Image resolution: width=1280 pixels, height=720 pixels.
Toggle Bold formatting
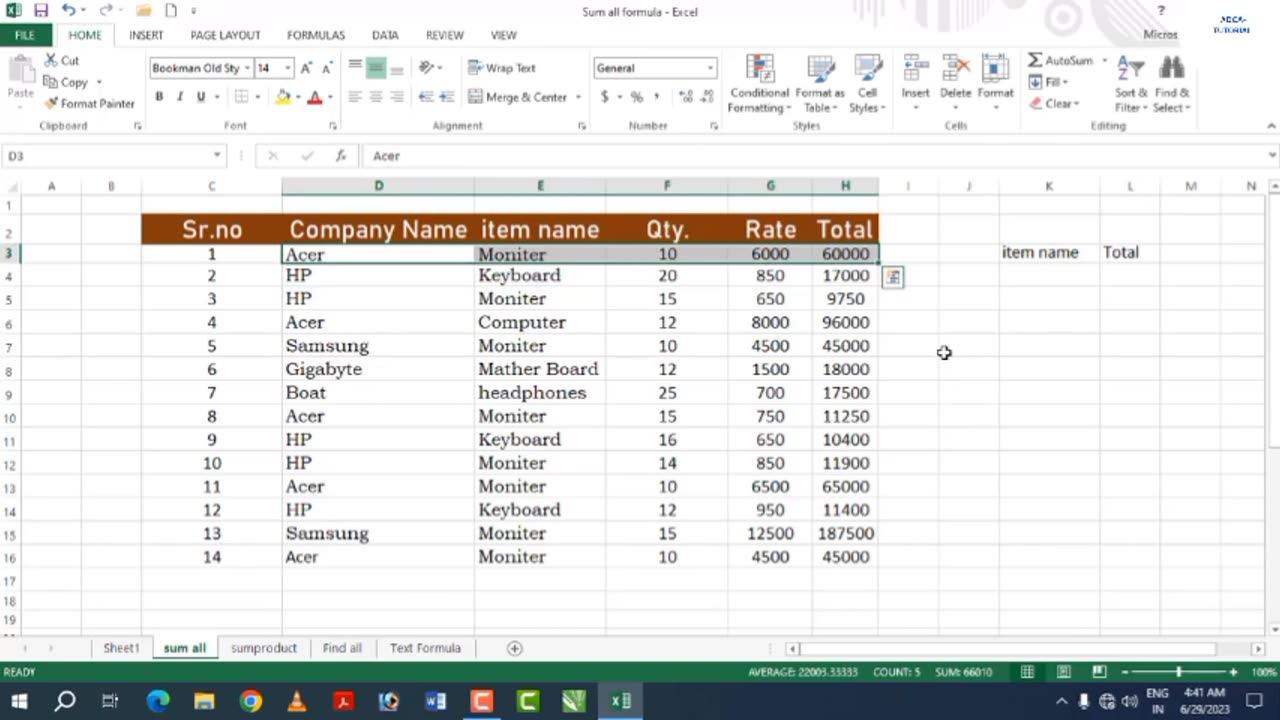coord(158,97)
